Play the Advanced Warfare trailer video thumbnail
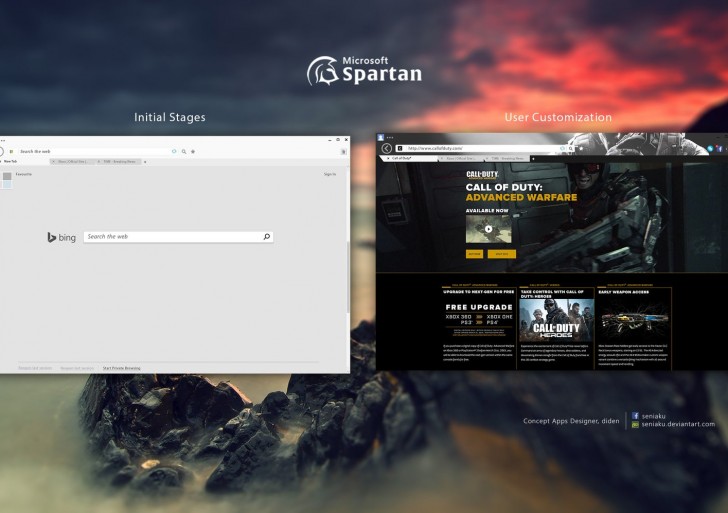This screenshot has width=728, height=513. coord(488,229)
